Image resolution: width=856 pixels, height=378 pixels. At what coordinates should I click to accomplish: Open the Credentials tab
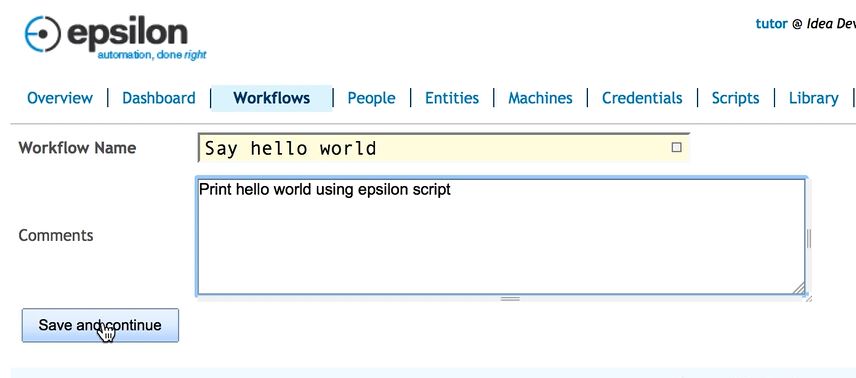tap(642, 98)
